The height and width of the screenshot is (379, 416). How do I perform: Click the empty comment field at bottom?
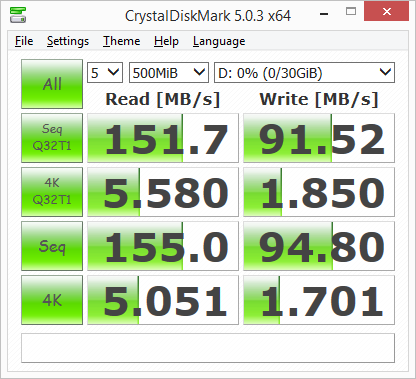tap(208, 348)
